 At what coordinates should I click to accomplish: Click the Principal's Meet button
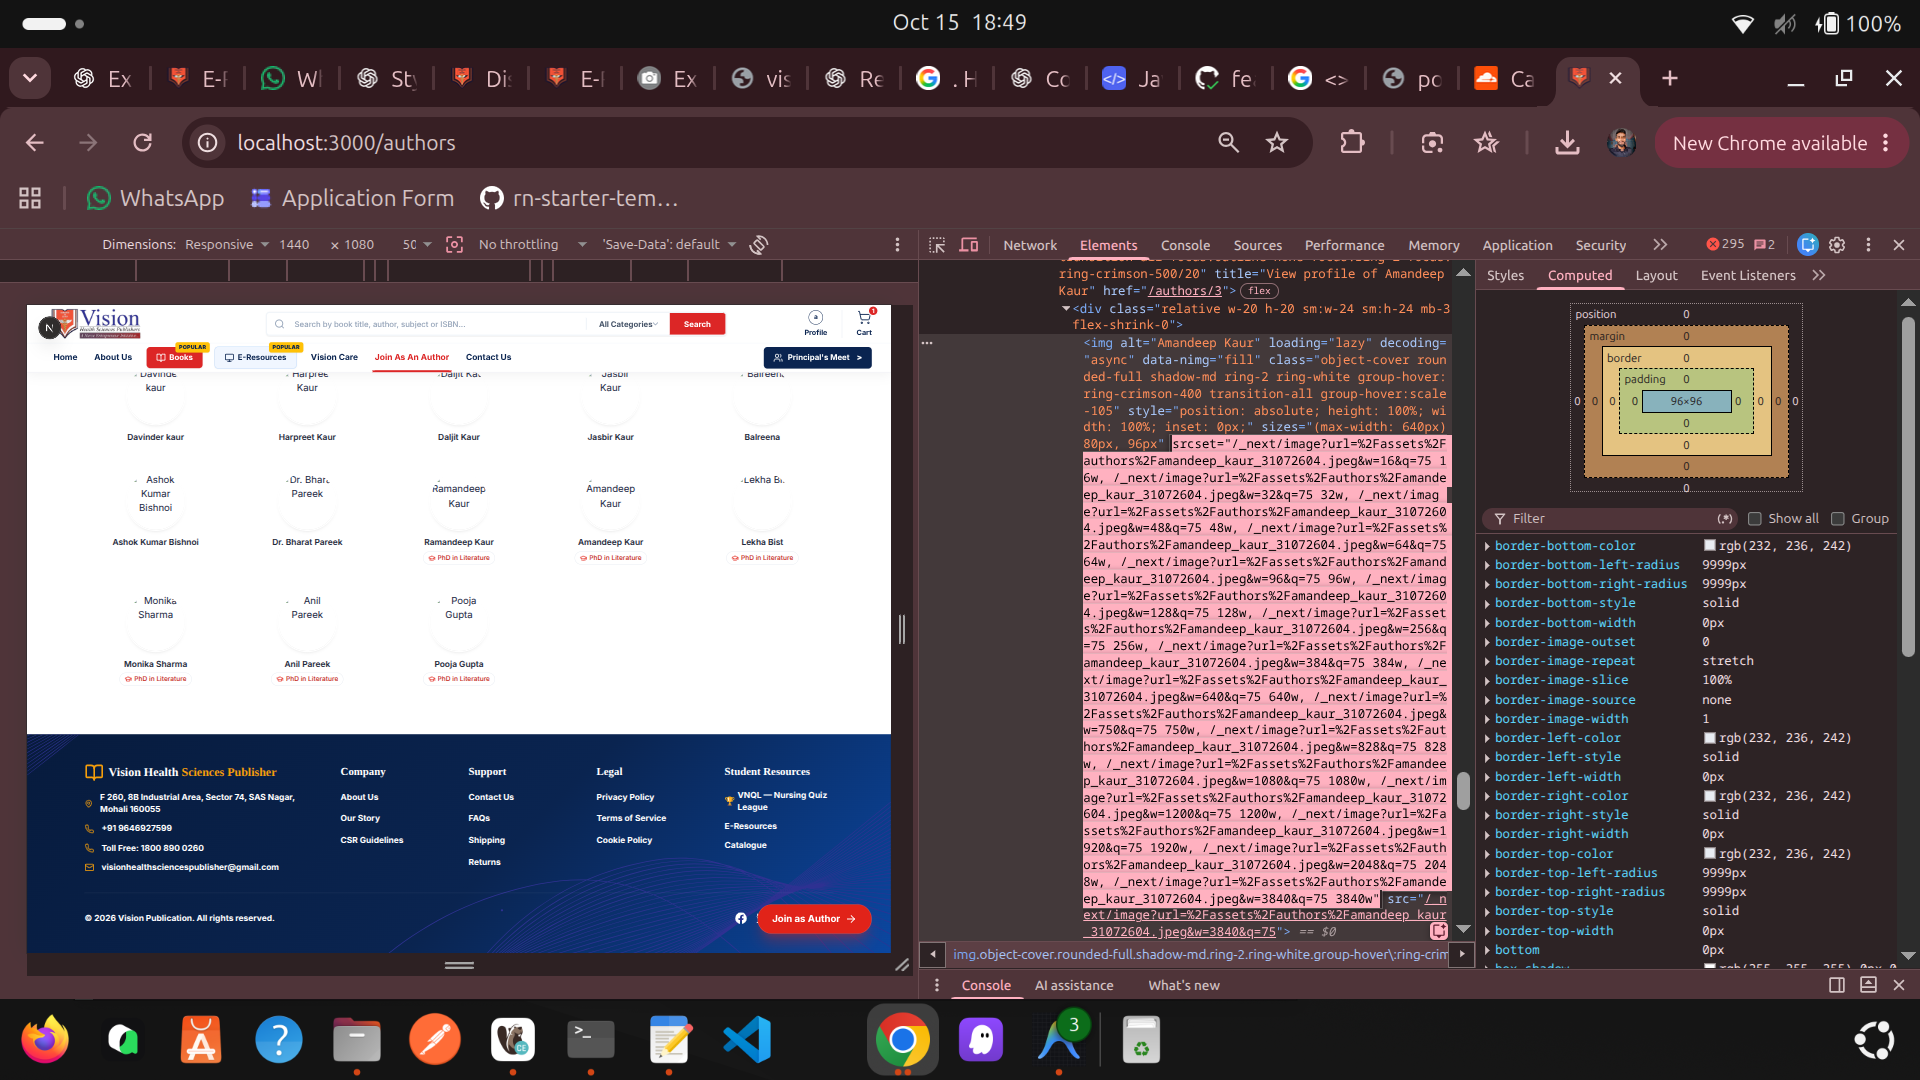tap(818, 357)
